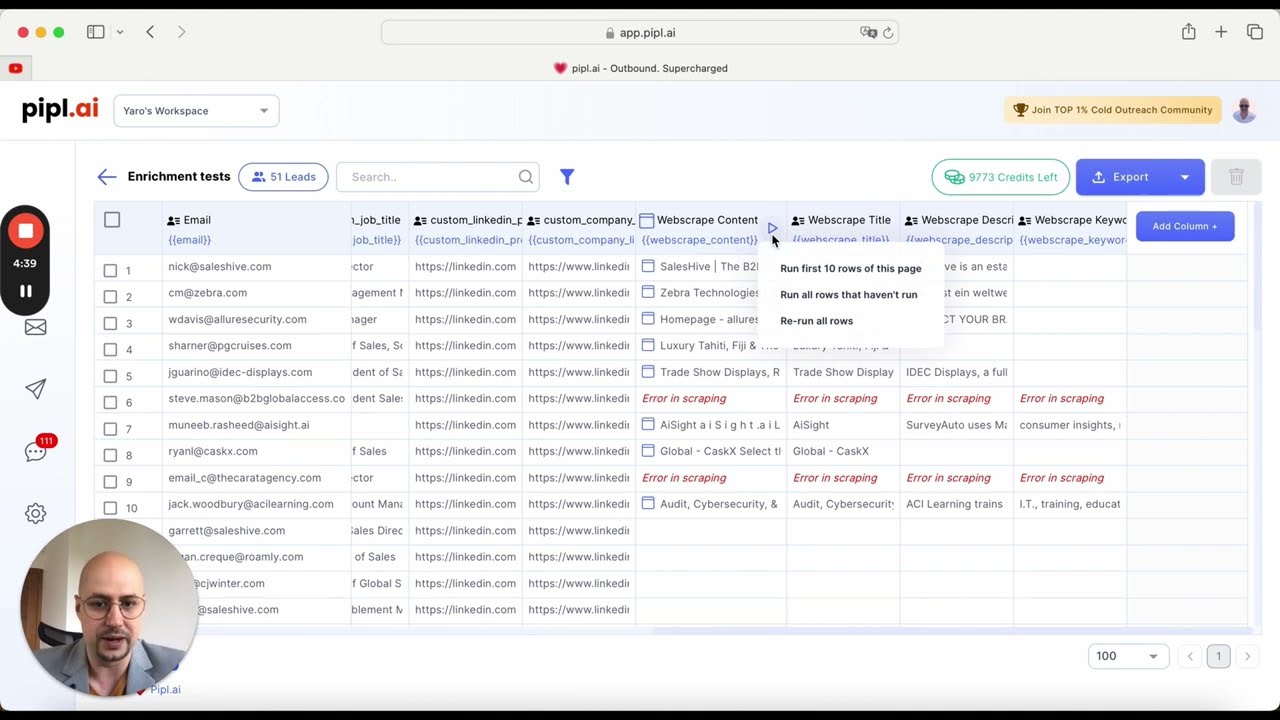This screenshot has height=720, width=1280.
Task: Click the ACI Learning trains description cell
Action: (956, 504)
